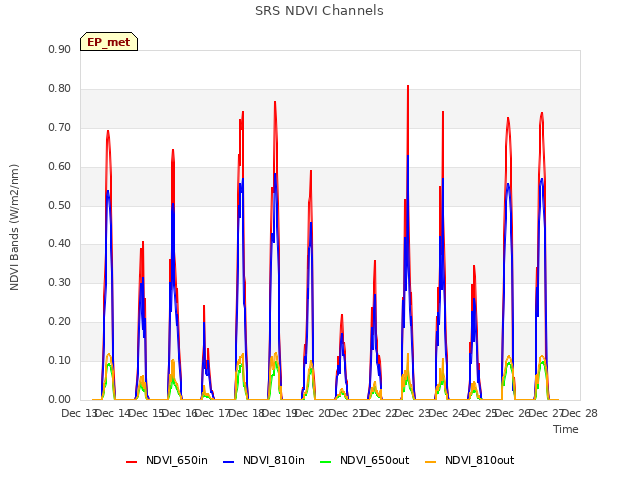Click the EP_met annotation label
This screenshot has height=480, width=640.
click(x=109, y=42)
